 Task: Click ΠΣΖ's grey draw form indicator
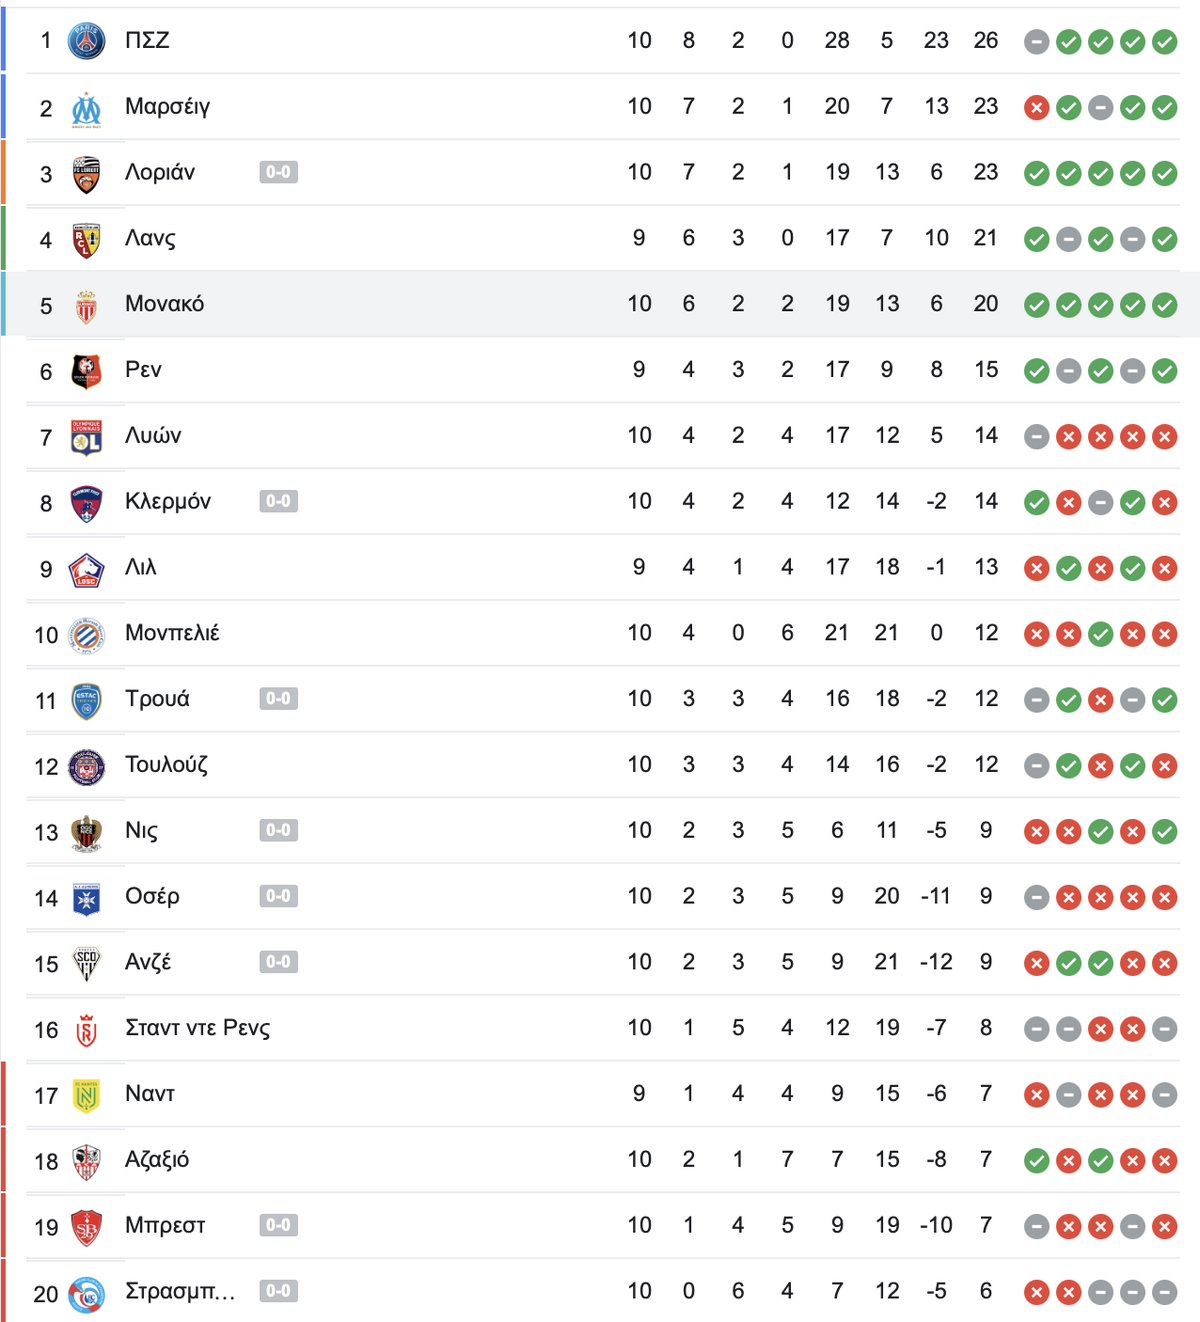click(x=1037, y=41)
